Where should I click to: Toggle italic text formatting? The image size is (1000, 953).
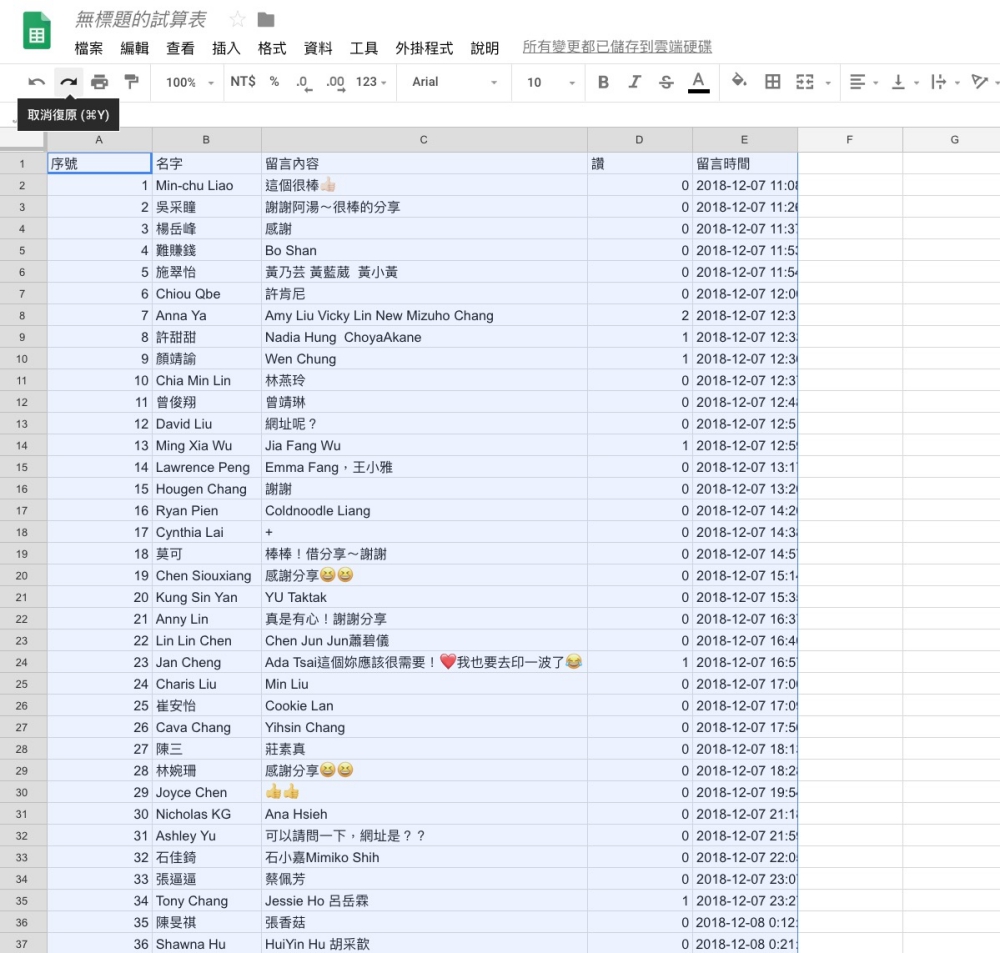tap(634, 82)
